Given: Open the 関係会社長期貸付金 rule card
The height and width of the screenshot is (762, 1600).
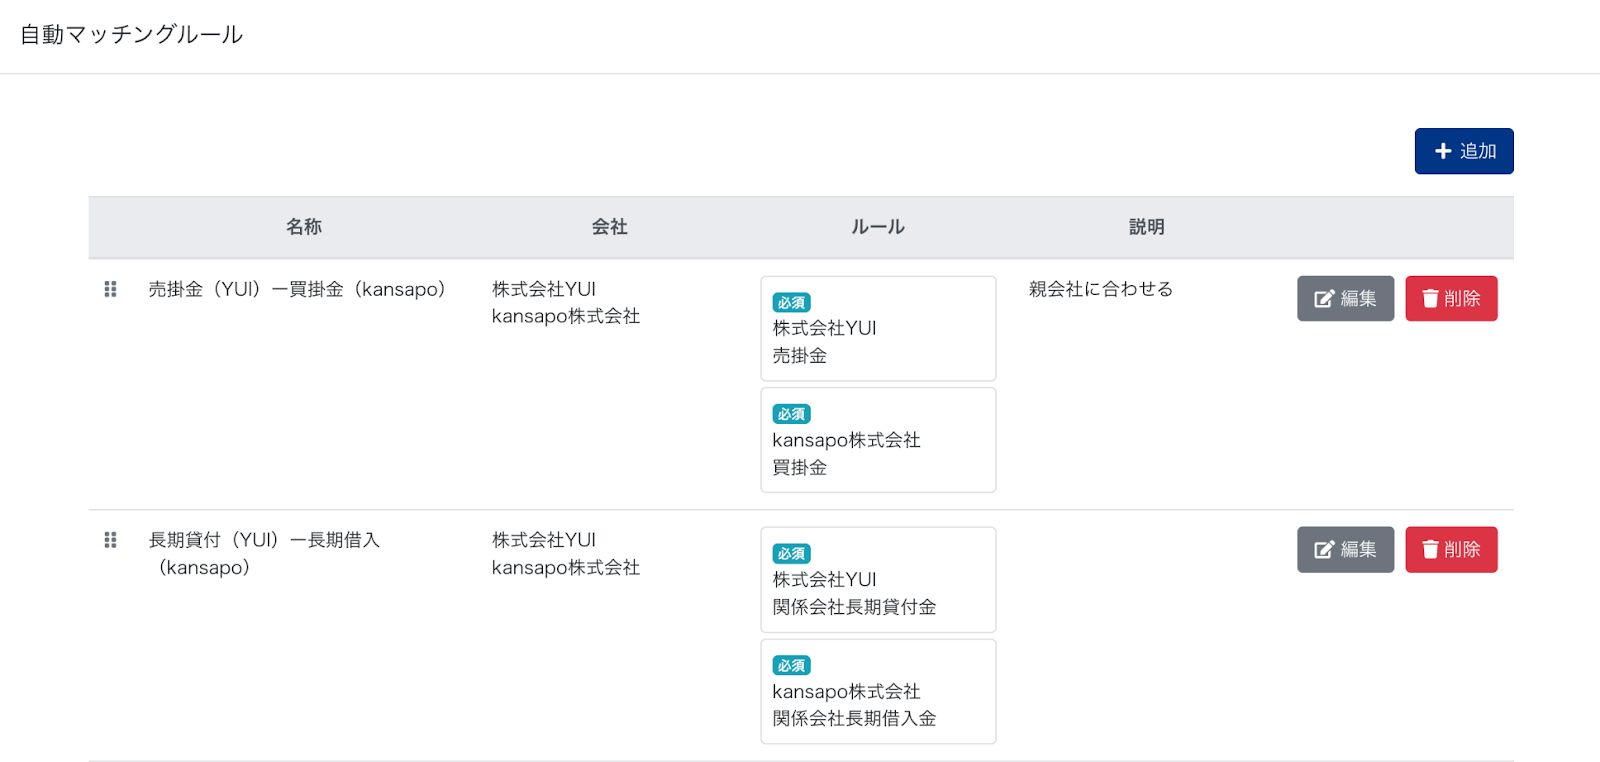Looking at the screenshot, I should [x=878, y=579].
